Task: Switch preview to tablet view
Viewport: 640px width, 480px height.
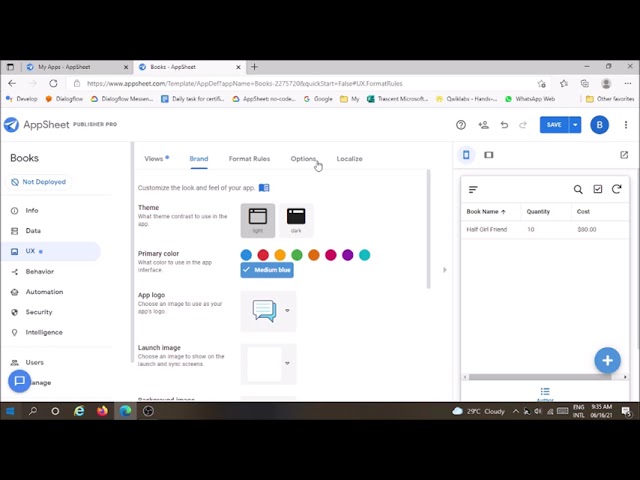Action: (489, 155)
